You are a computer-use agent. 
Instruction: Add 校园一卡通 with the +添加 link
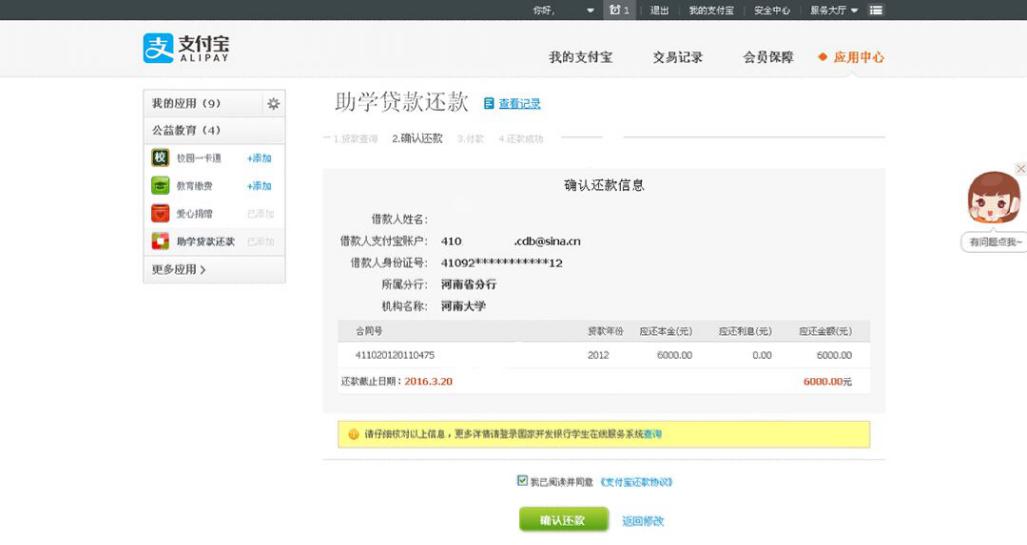point(259,158)
